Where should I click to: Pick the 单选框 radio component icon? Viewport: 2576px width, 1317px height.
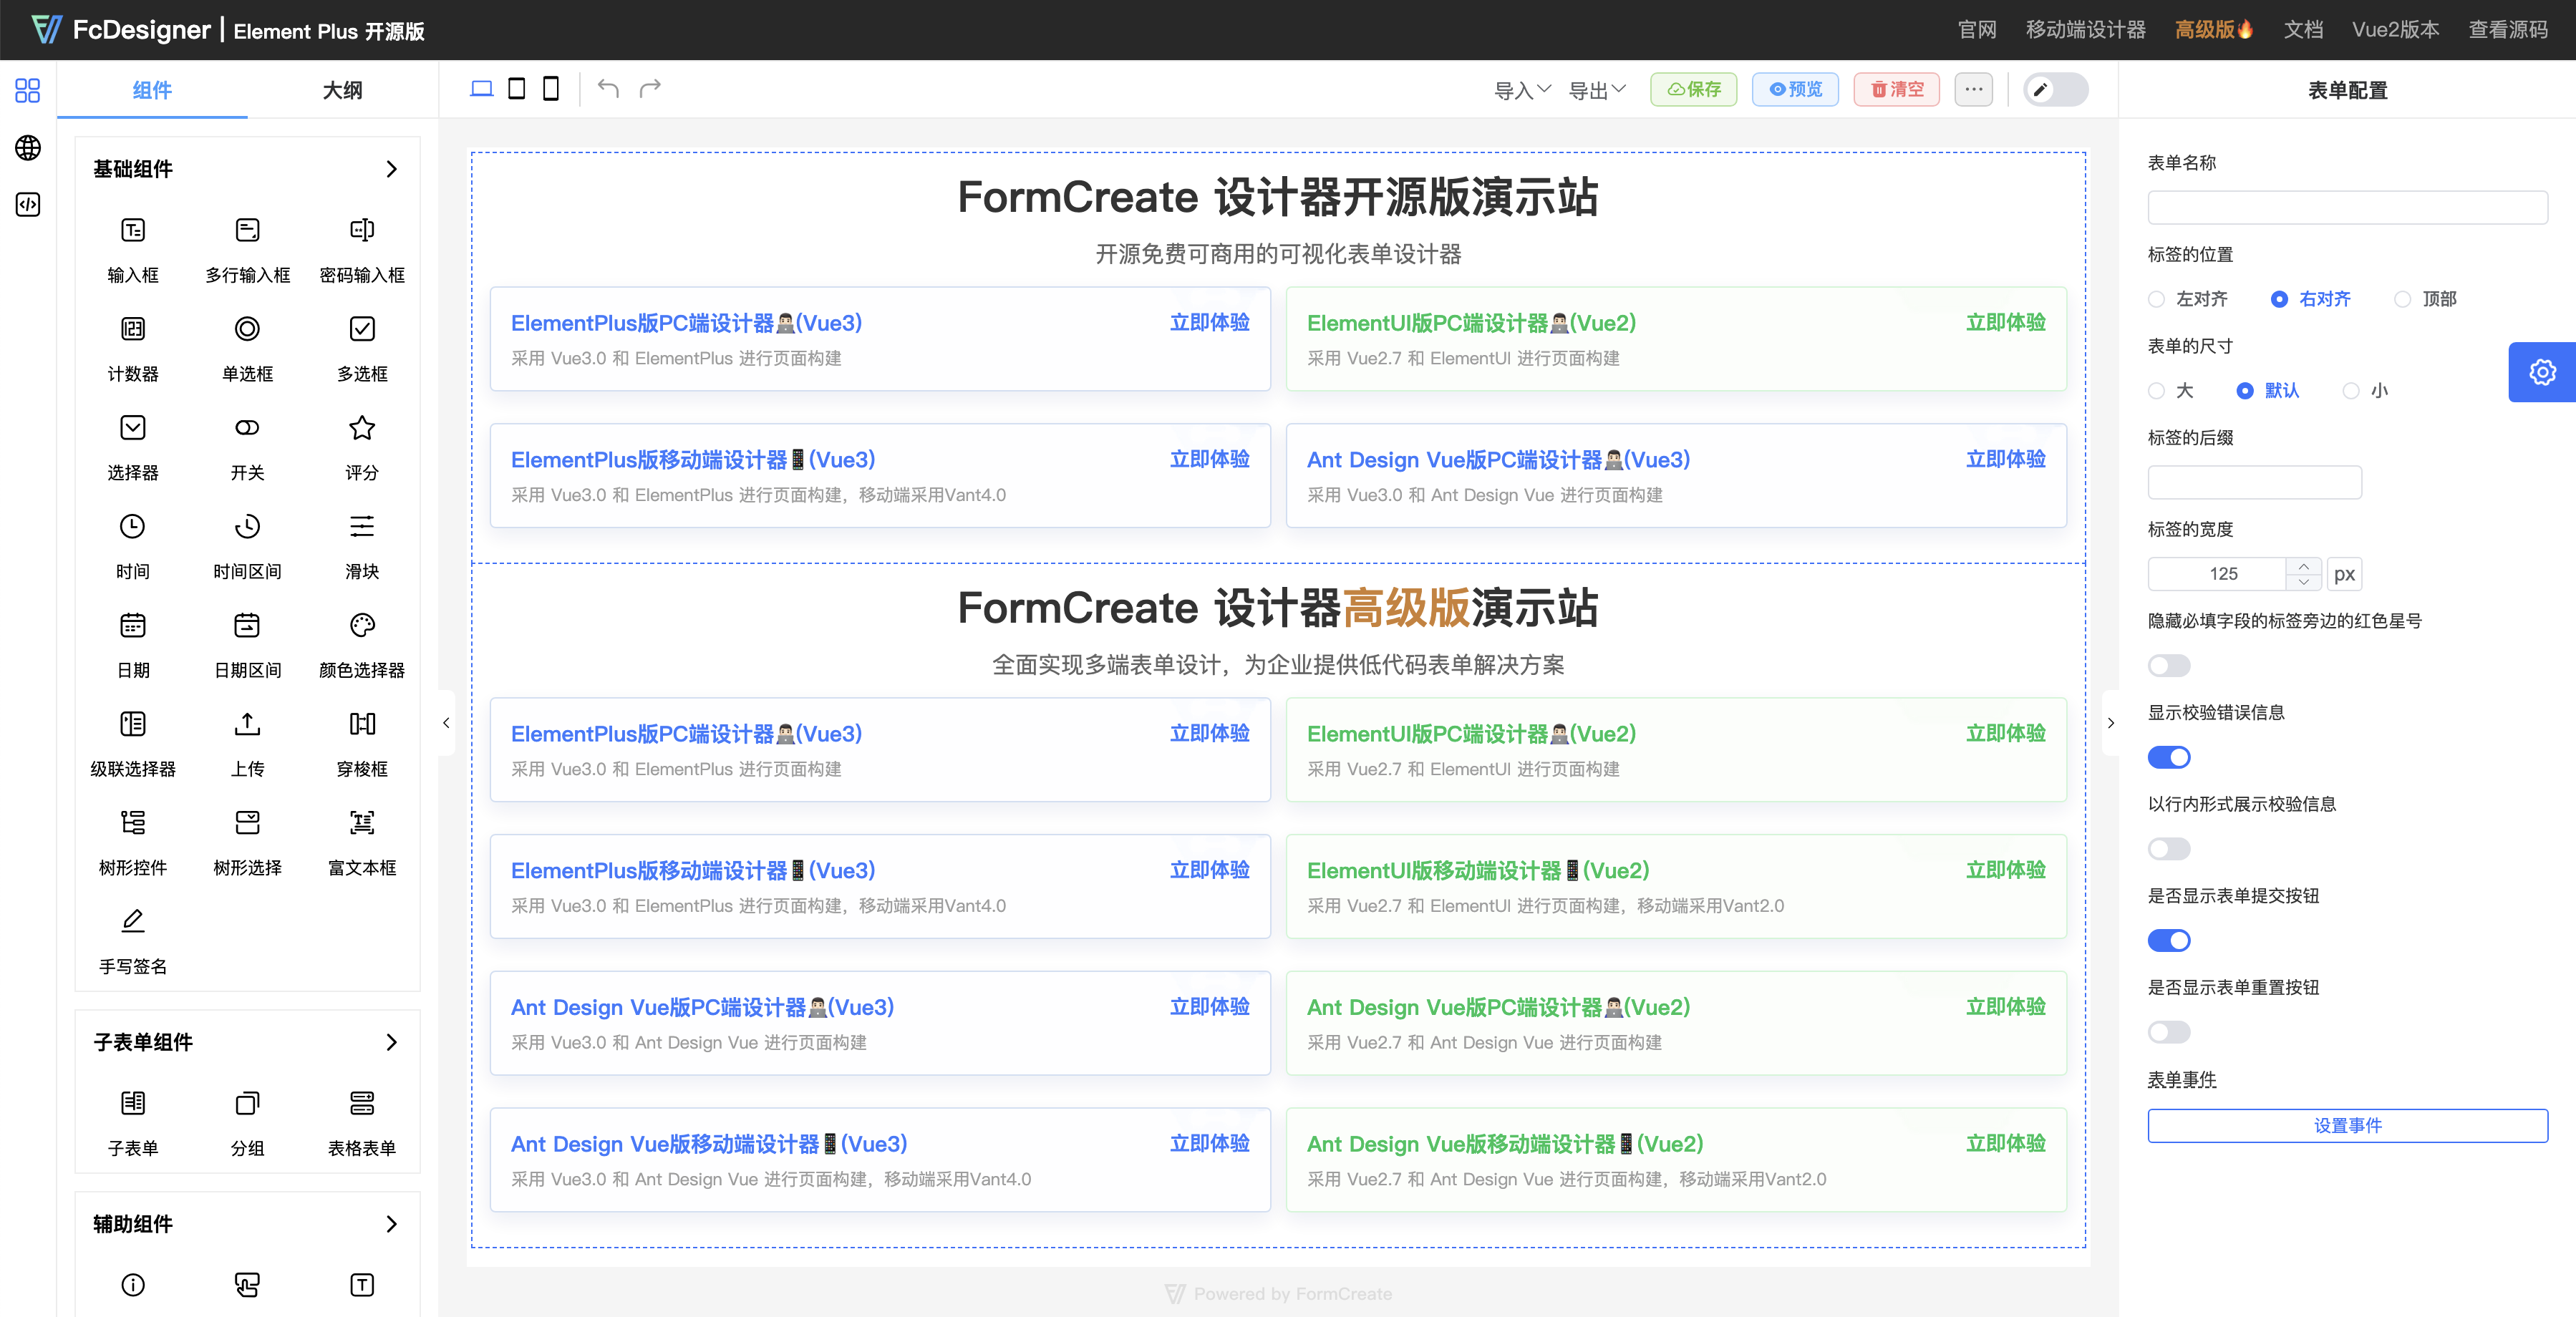tap(247, 329)
